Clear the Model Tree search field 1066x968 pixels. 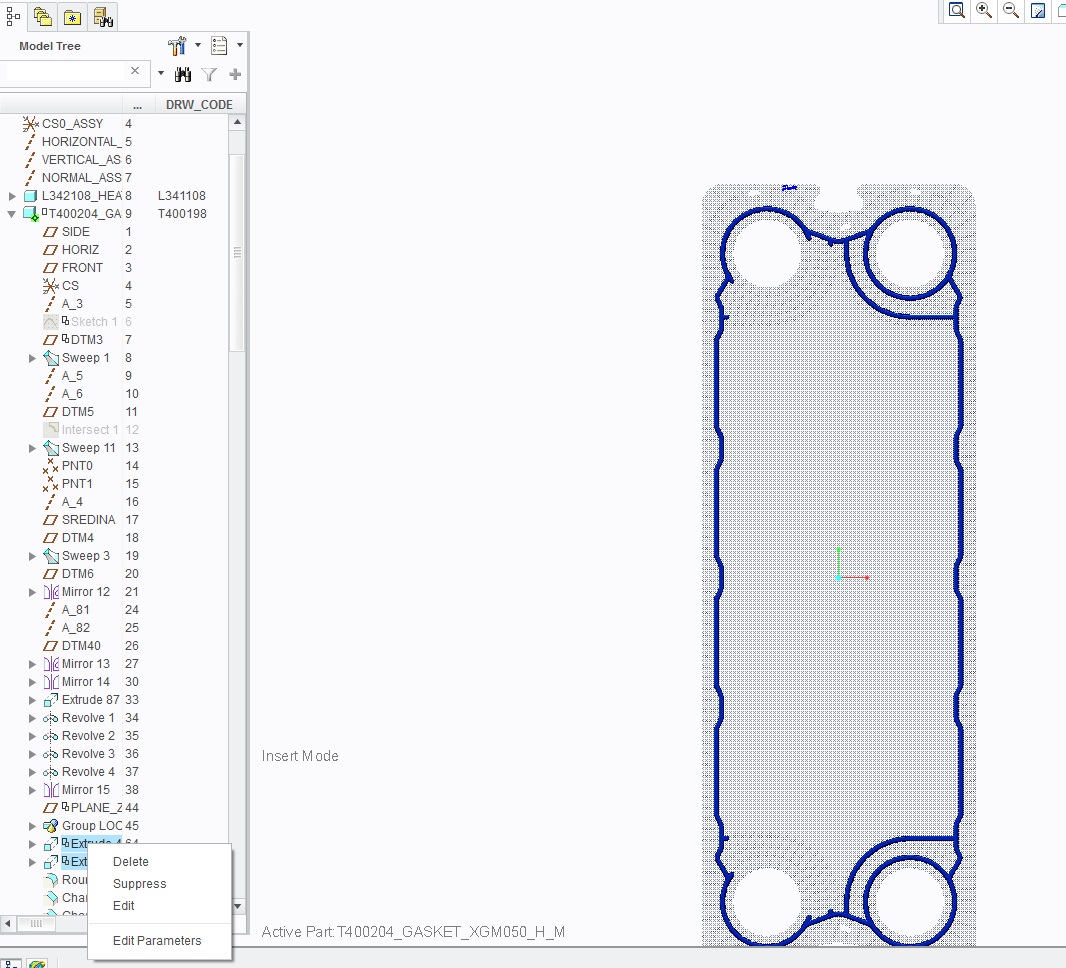[x=135, y=71]
